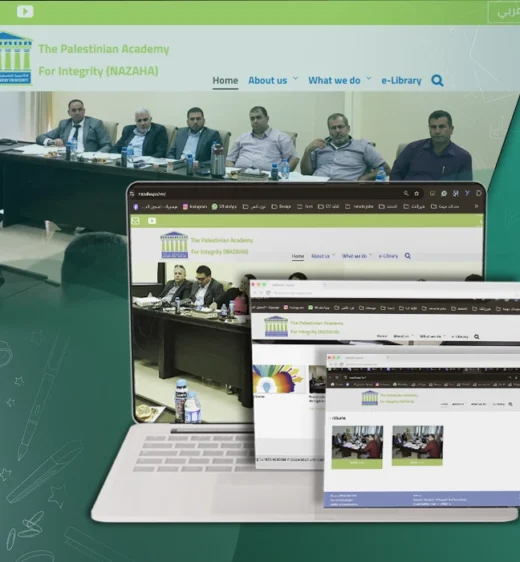
Task: Click the NAZAHA logo in the front browser window
Action: tap(369, 398)
